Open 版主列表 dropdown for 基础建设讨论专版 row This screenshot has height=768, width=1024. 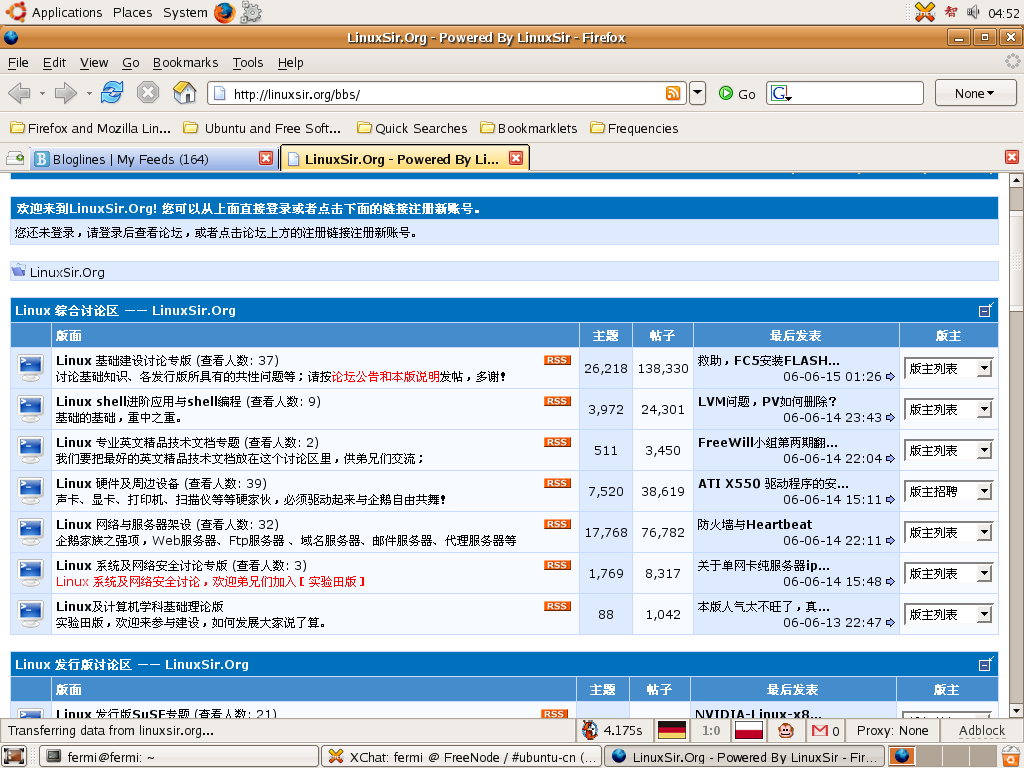pyautogui.click(x=948, y=368)
